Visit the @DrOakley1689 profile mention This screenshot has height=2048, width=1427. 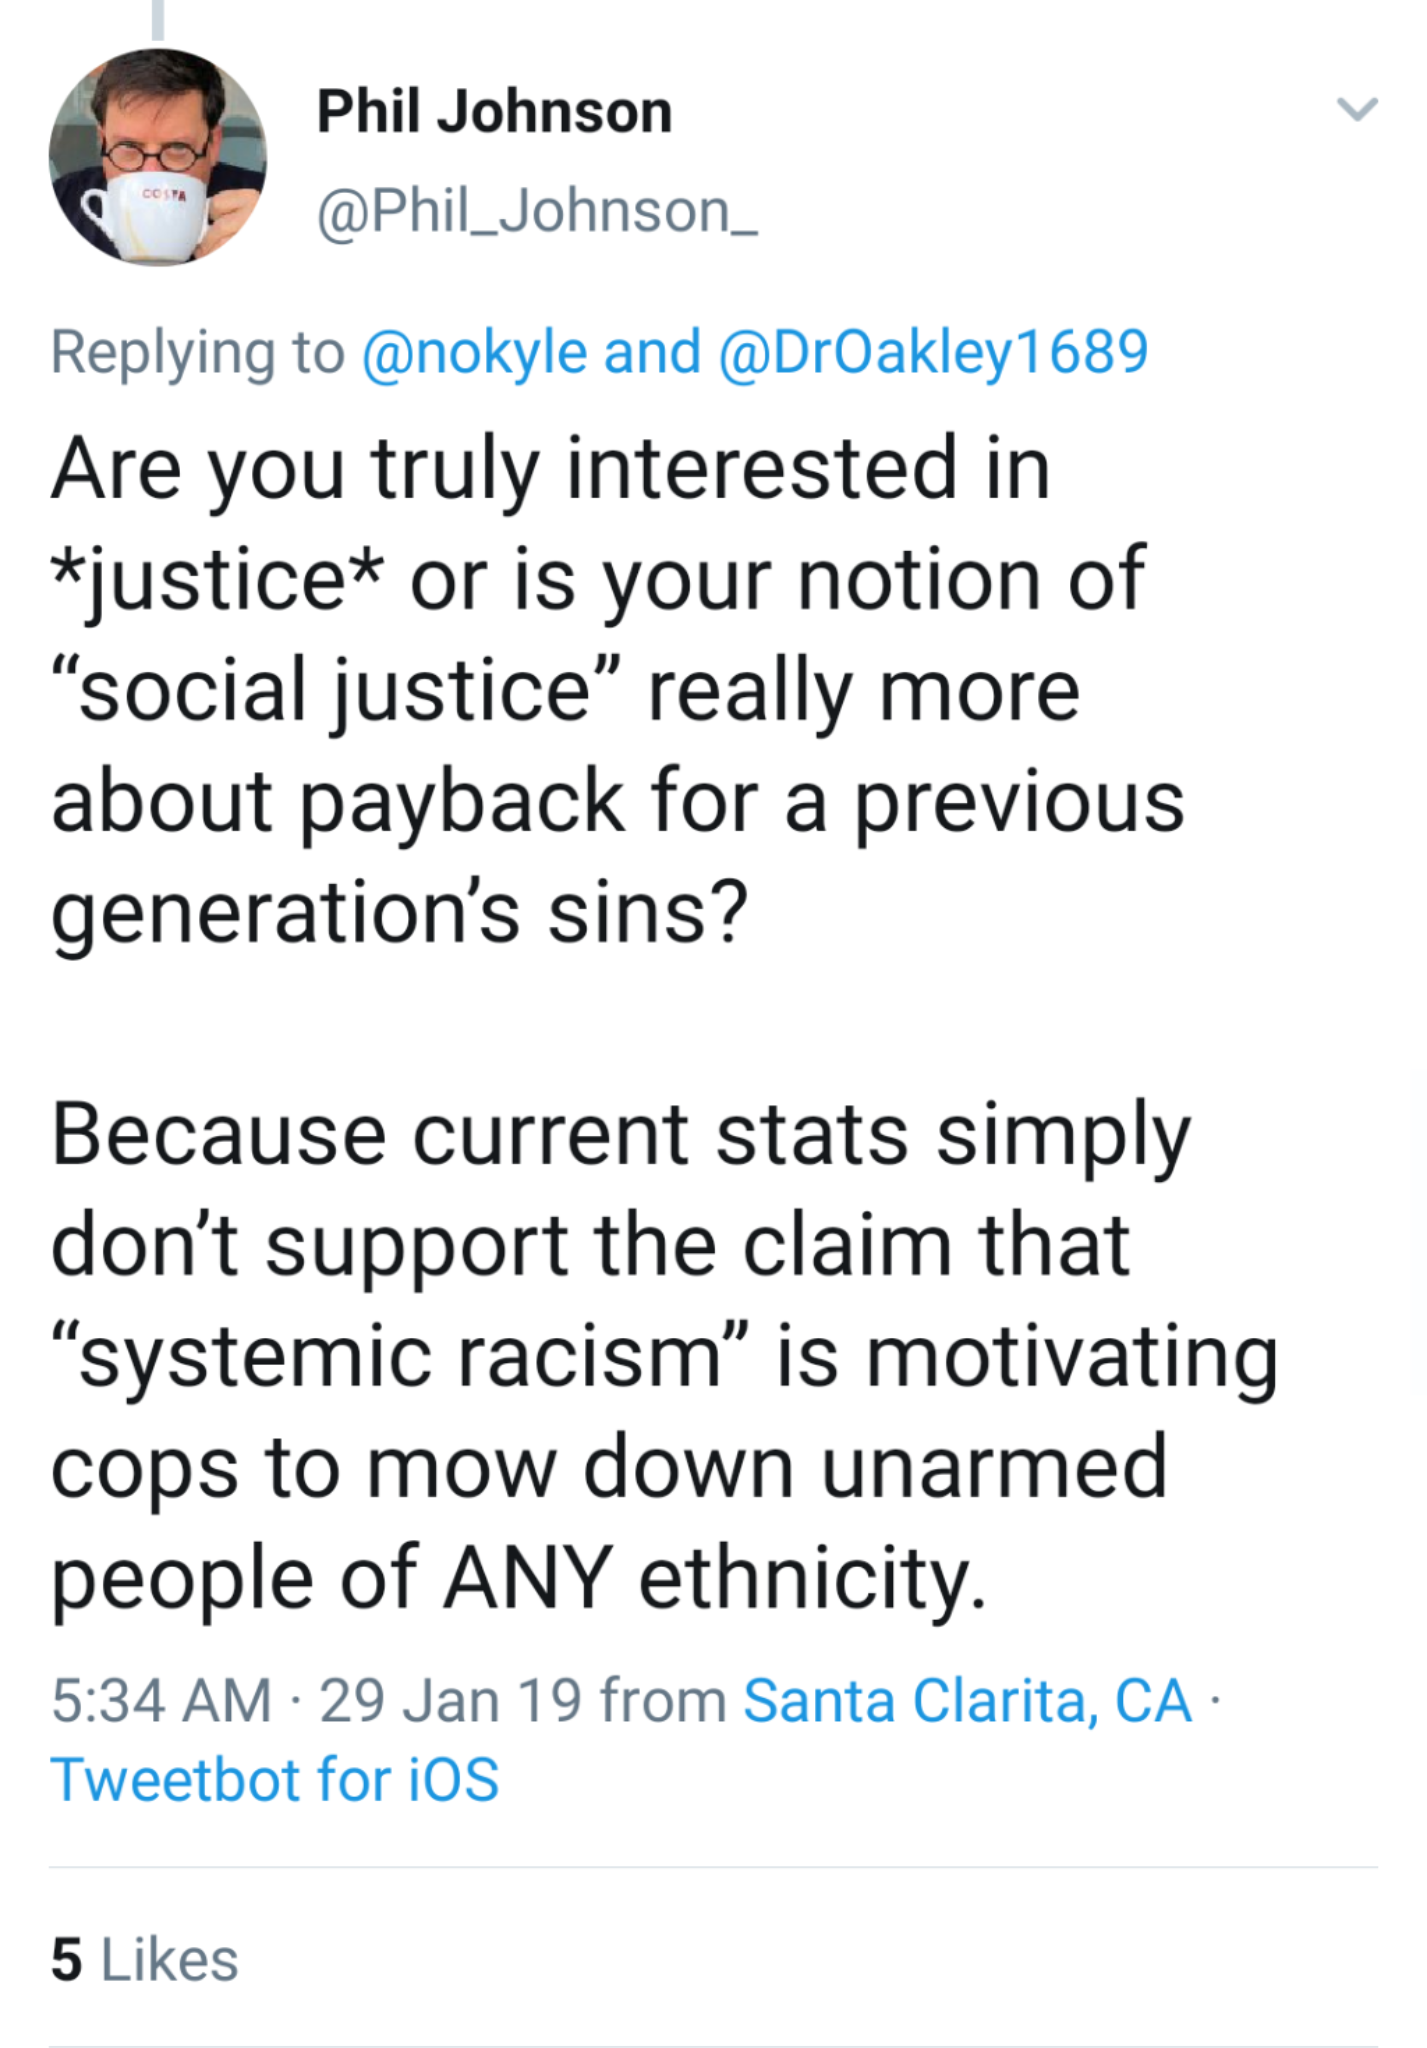click(932, 352)
